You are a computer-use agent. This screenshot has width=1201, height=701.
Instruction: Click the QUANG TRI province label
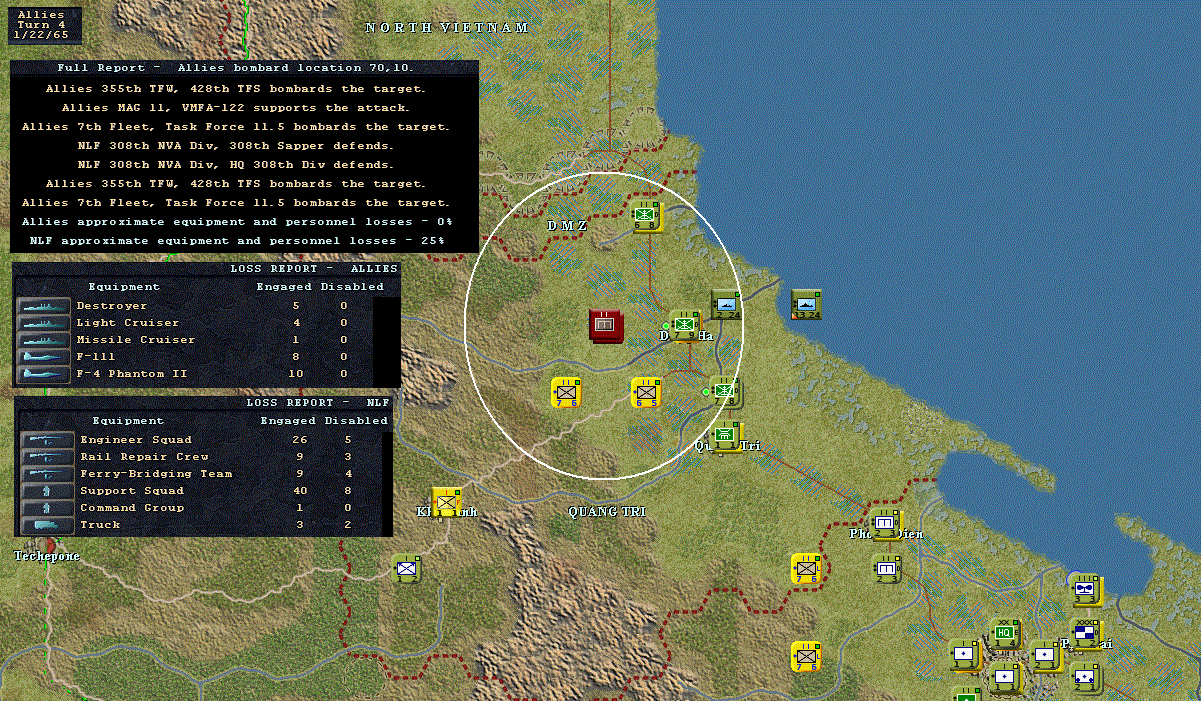(x=607, y=512)
